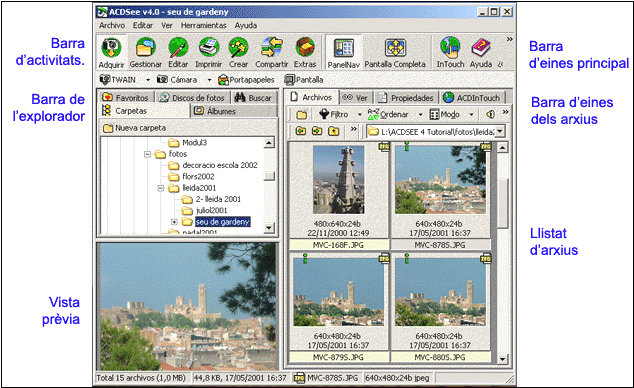Viewport: 634px width, 388px height.
Task: Switch to the Álbumes tab
Action: click(x=234, y=111)
